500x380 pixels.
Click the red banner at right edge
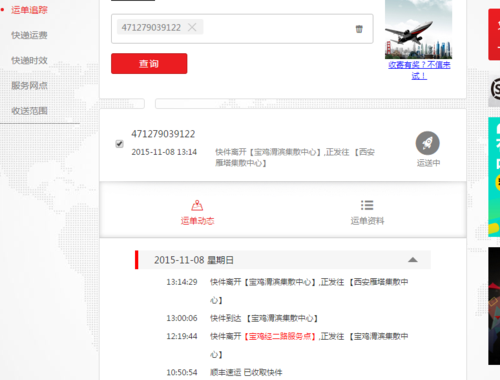[x=494, y=34]
